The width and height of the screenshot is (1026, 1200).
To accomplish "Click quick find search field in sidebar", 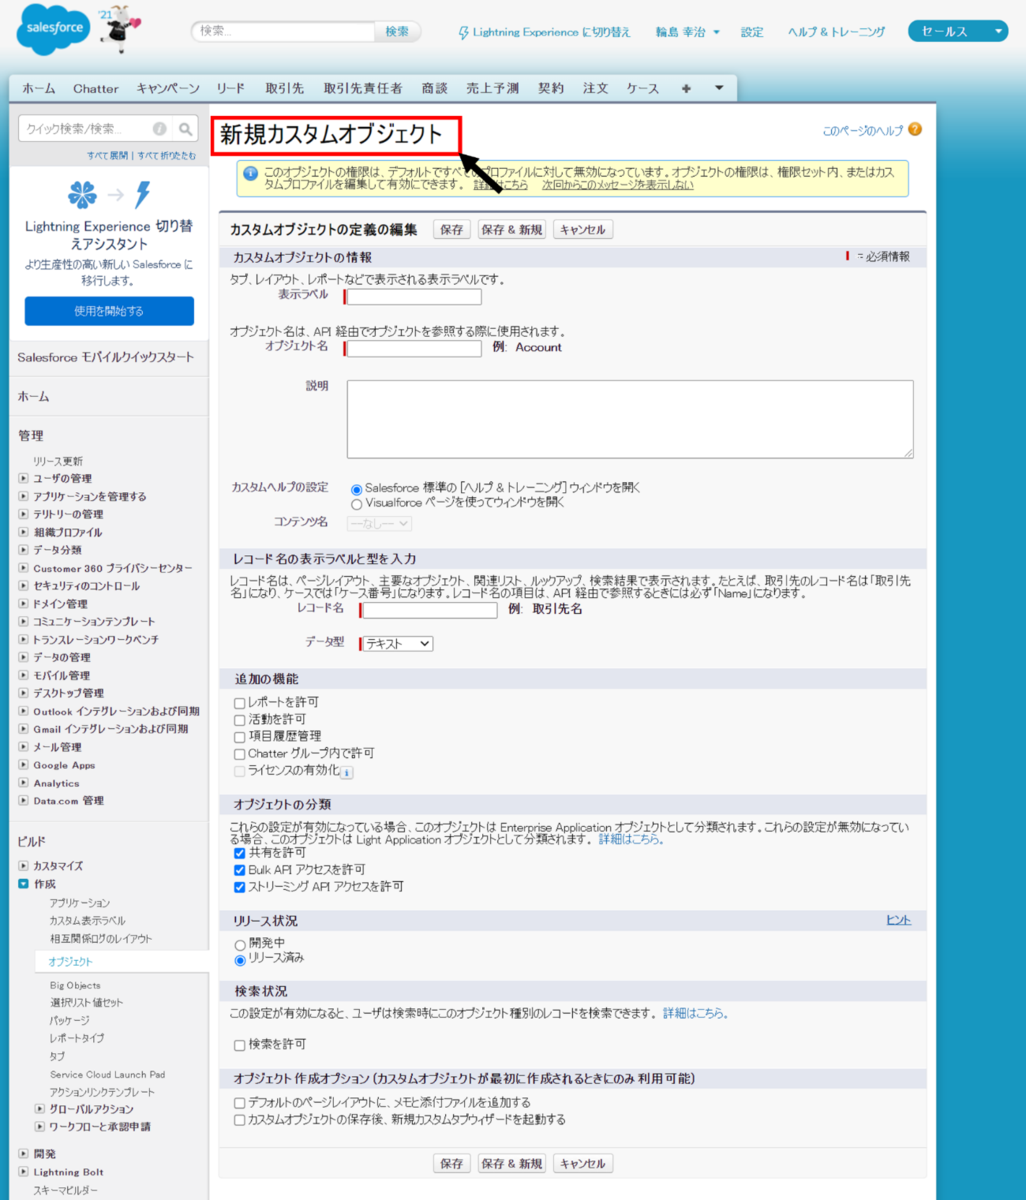I will coord(88,129).
